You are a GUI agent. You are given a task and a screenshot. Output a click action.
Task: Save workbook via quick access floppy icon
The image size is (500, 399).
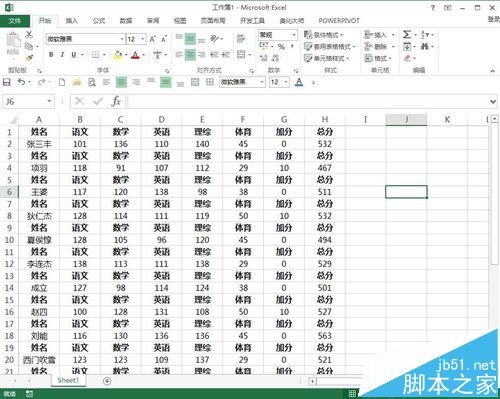(x=7, y=82)
